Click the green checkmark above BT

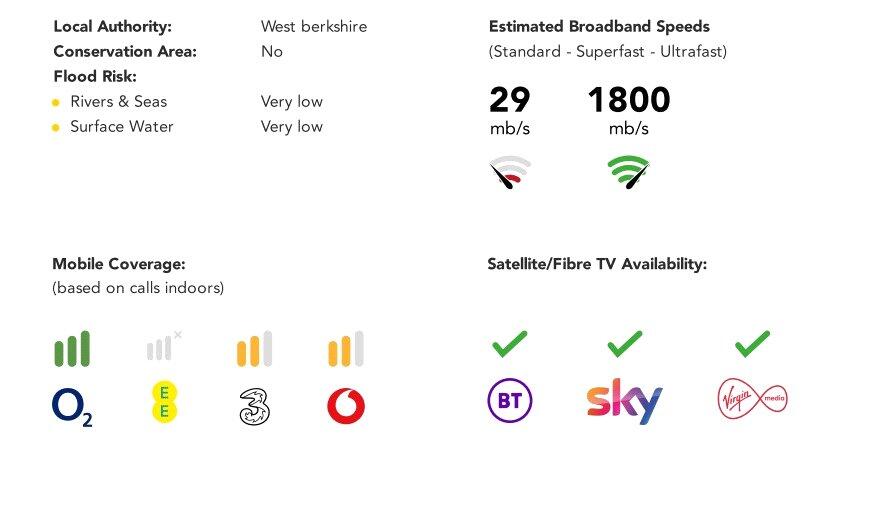tap(509, 344)
